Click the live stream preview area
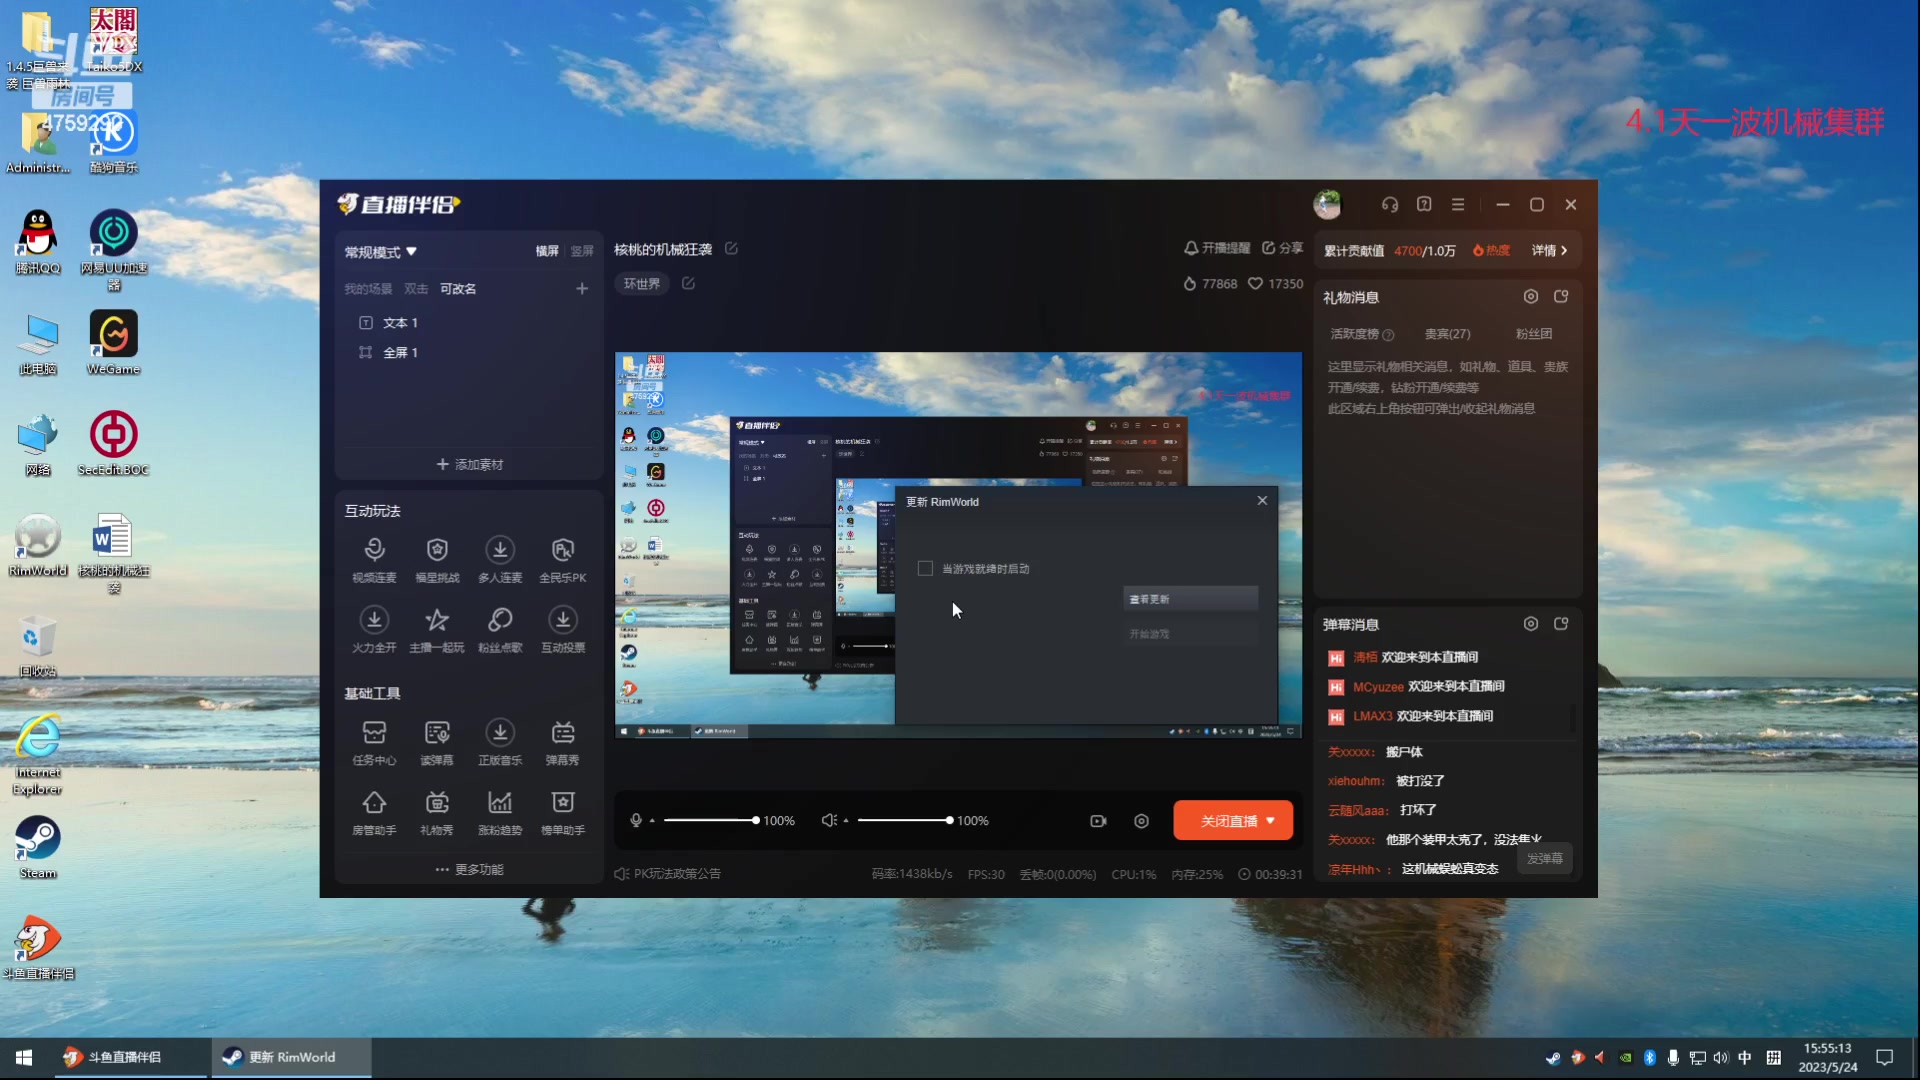This screenshot has width=1920, height=1080. pyautogui.click(x=958, y=545)
